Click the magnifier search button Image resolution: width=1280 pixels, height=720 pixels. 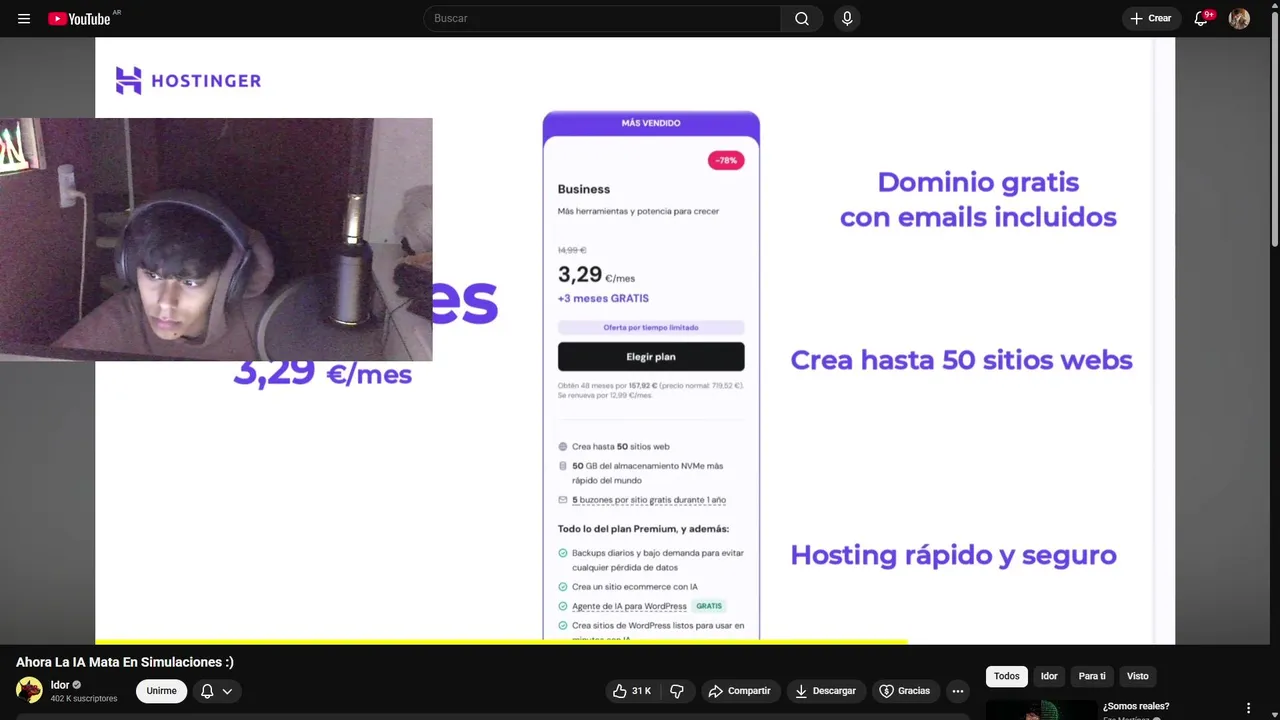[802, 18]
